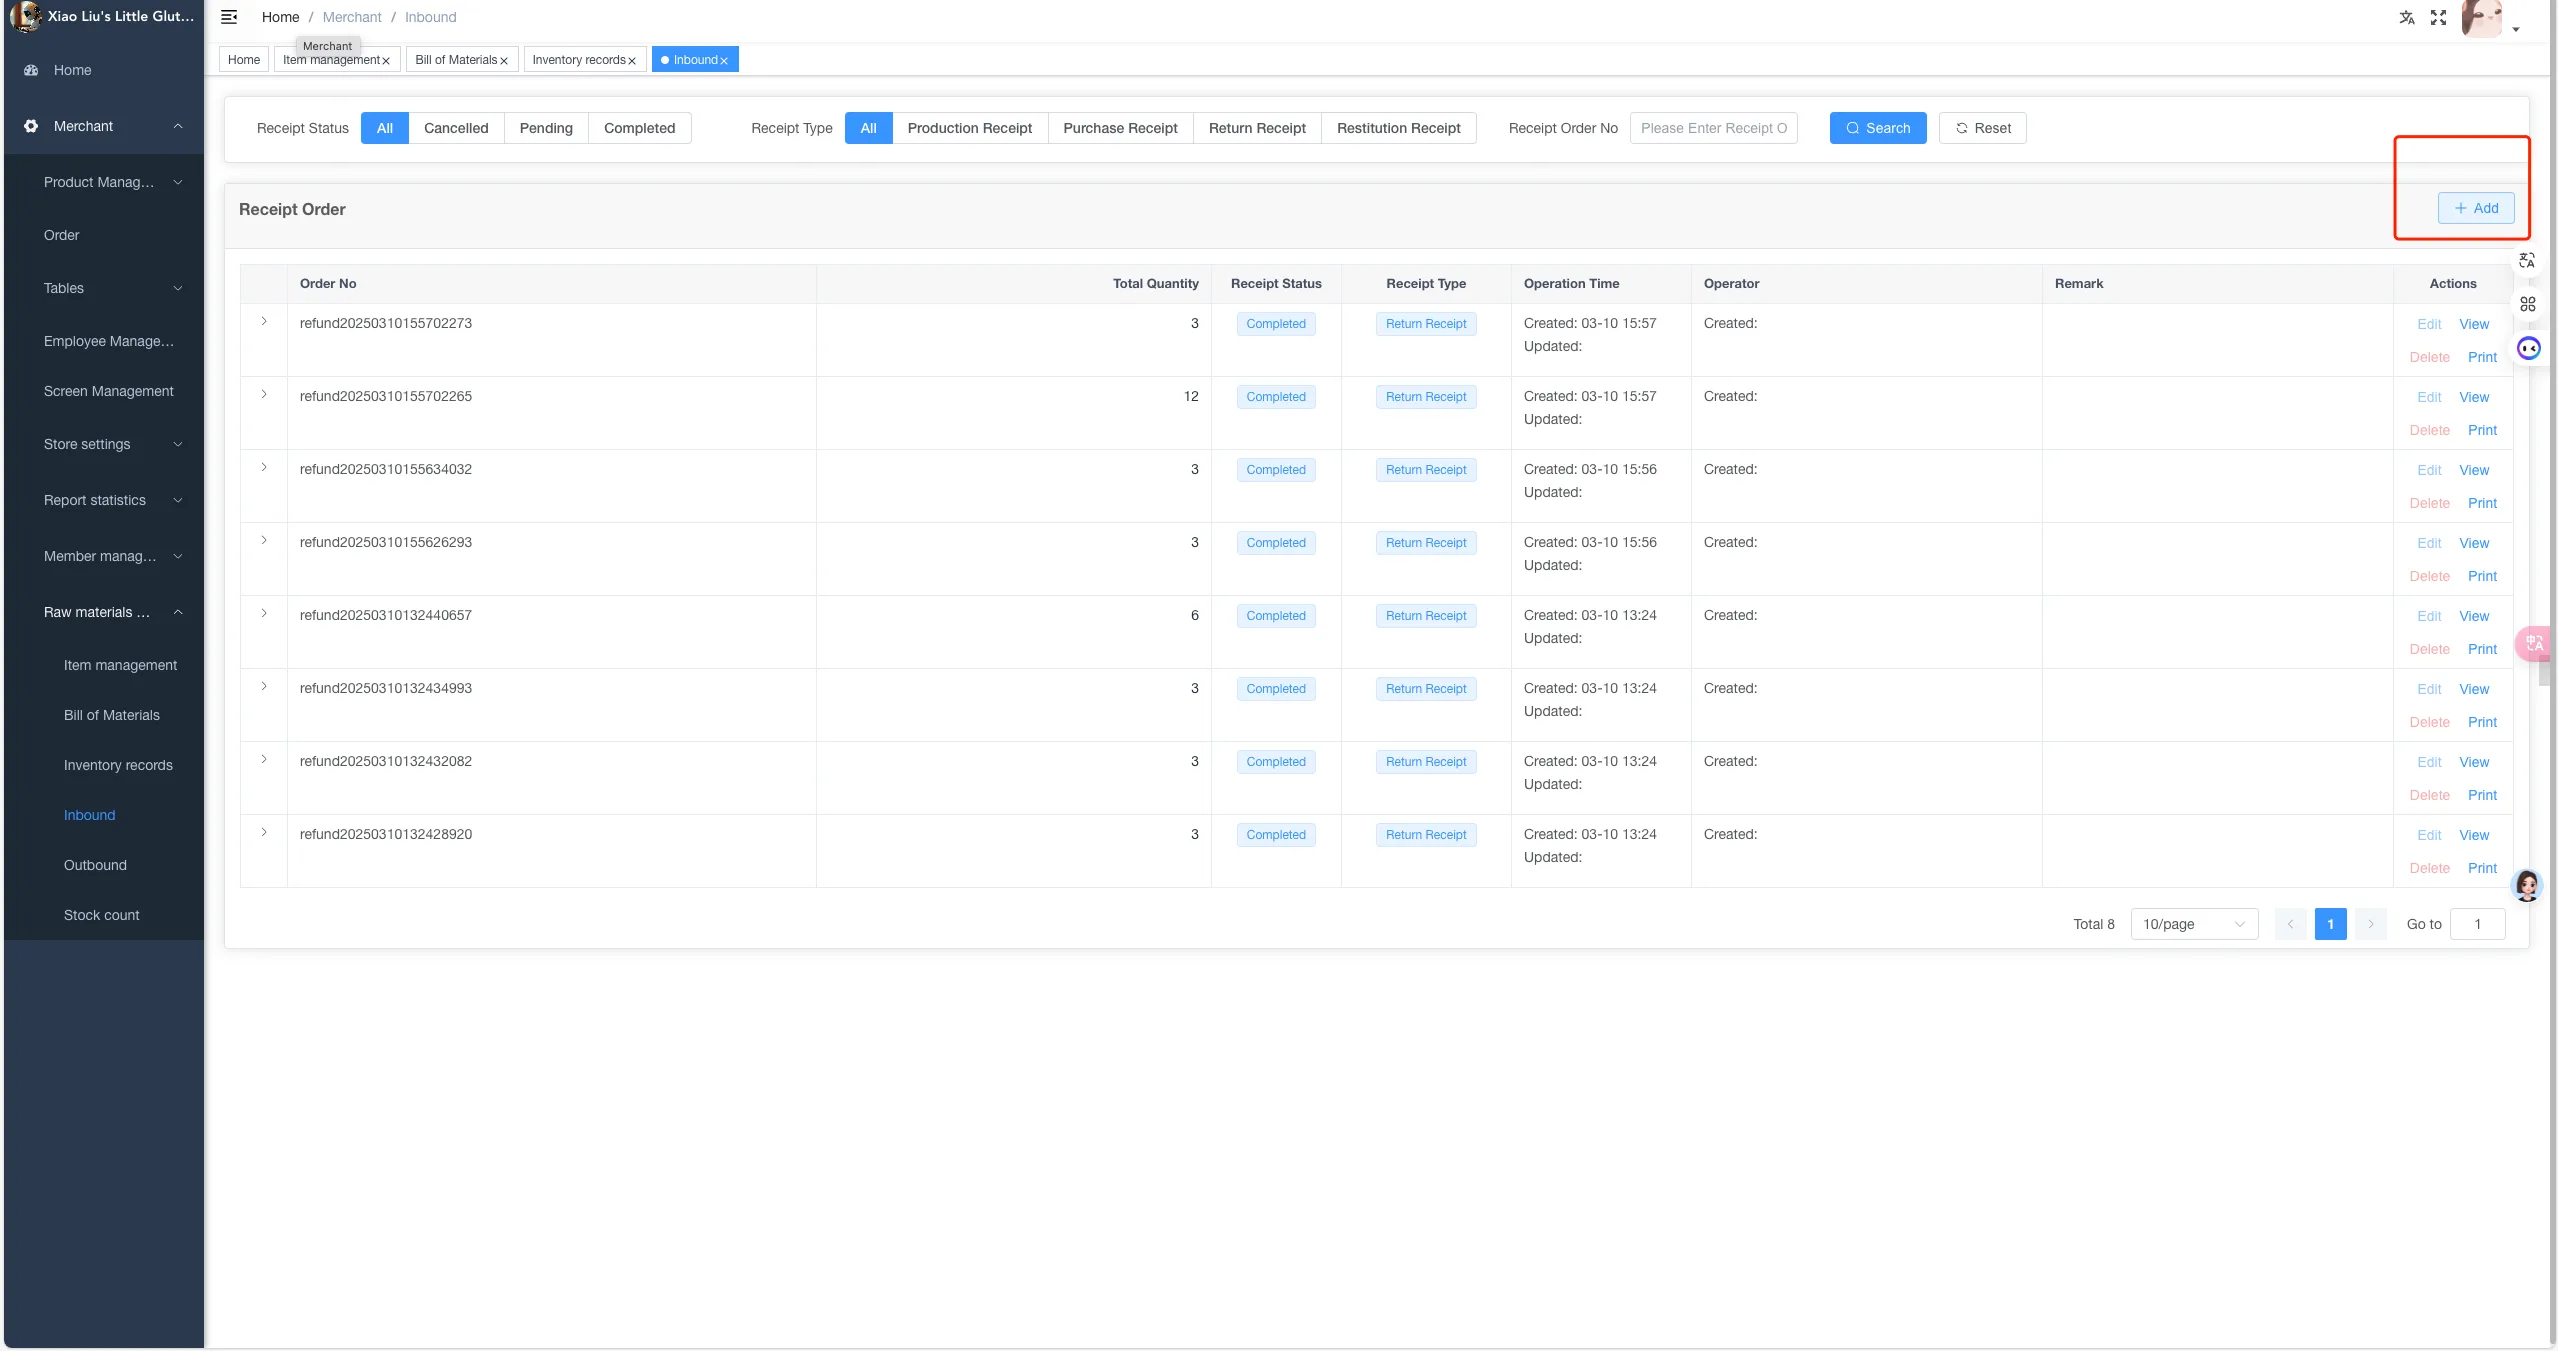This screenshot has height=1351, width=2558.
Task: Expand Store settings submenu
Action: (x=104, y=444)
